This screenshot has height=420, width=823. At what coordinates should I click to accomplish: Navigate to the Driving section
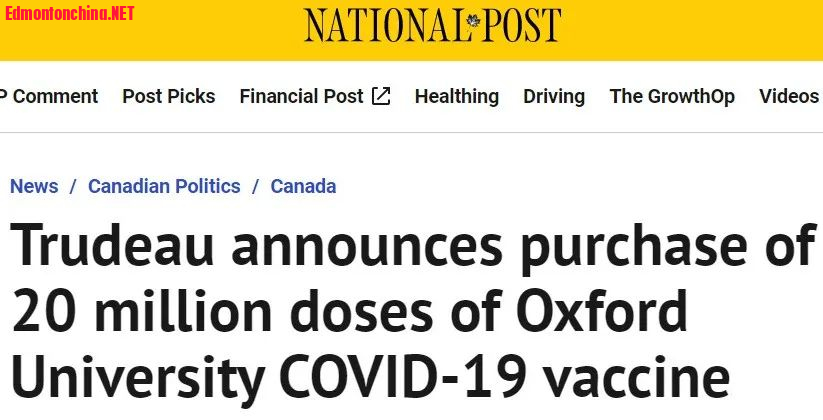click(554, 96)
